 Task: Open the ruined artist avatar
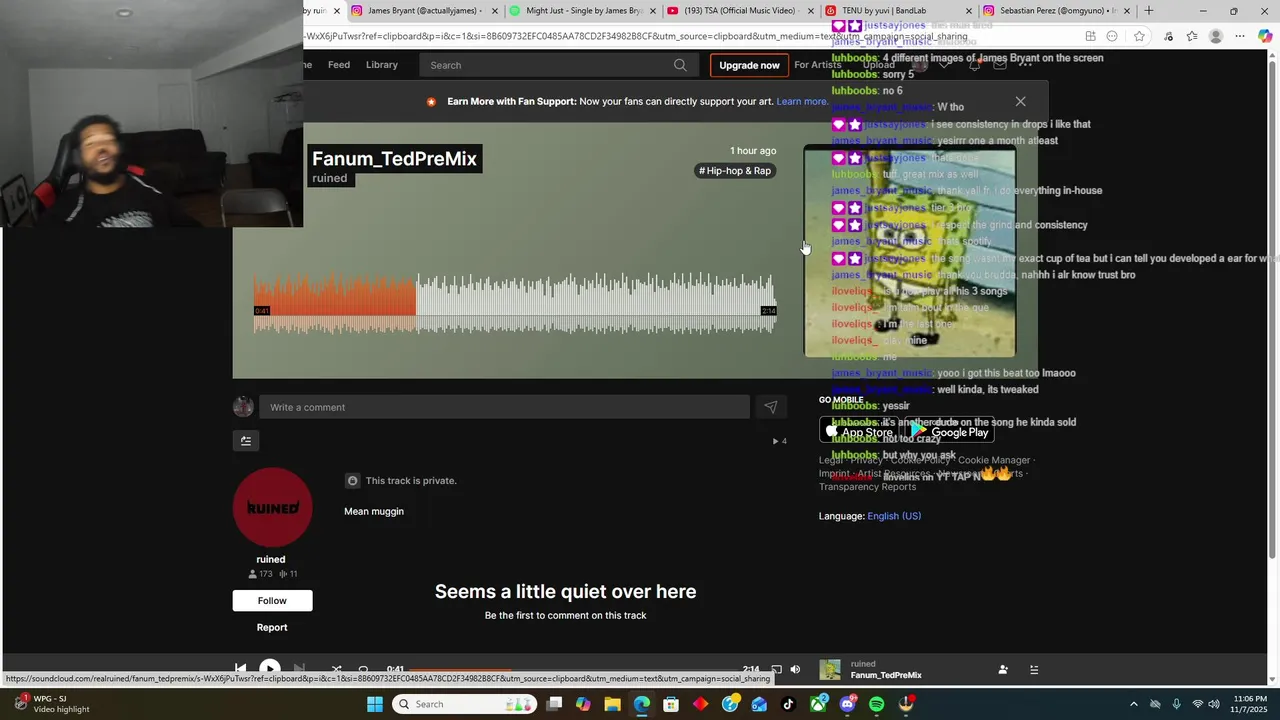[x=272, y=508]
